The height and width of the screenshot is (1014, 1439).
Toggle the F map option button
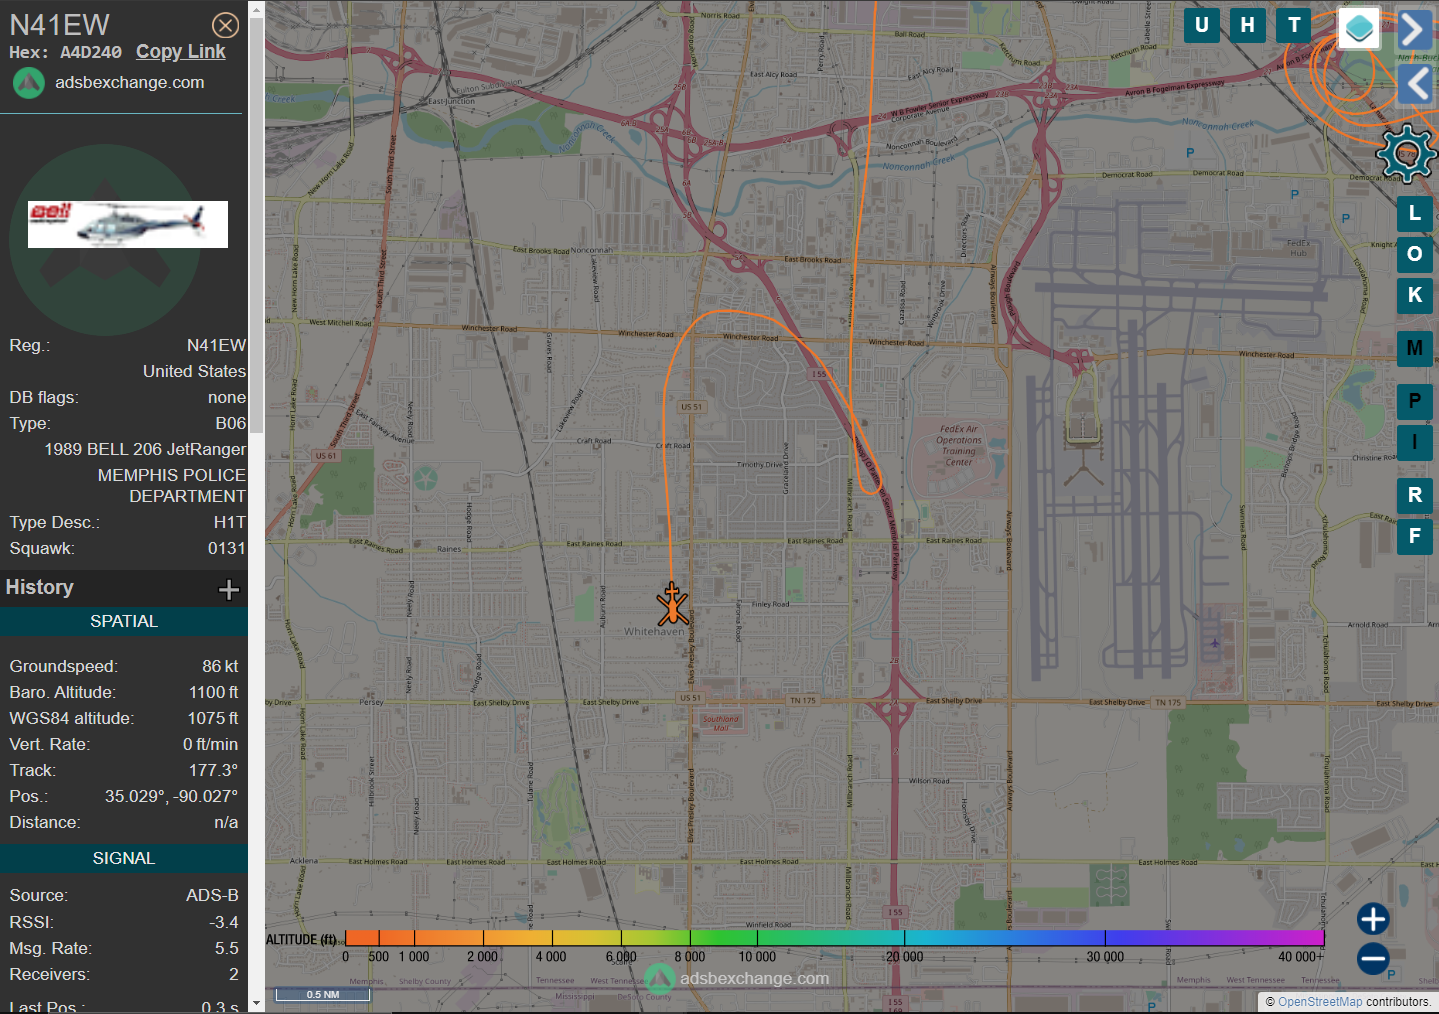point(1414,536)
